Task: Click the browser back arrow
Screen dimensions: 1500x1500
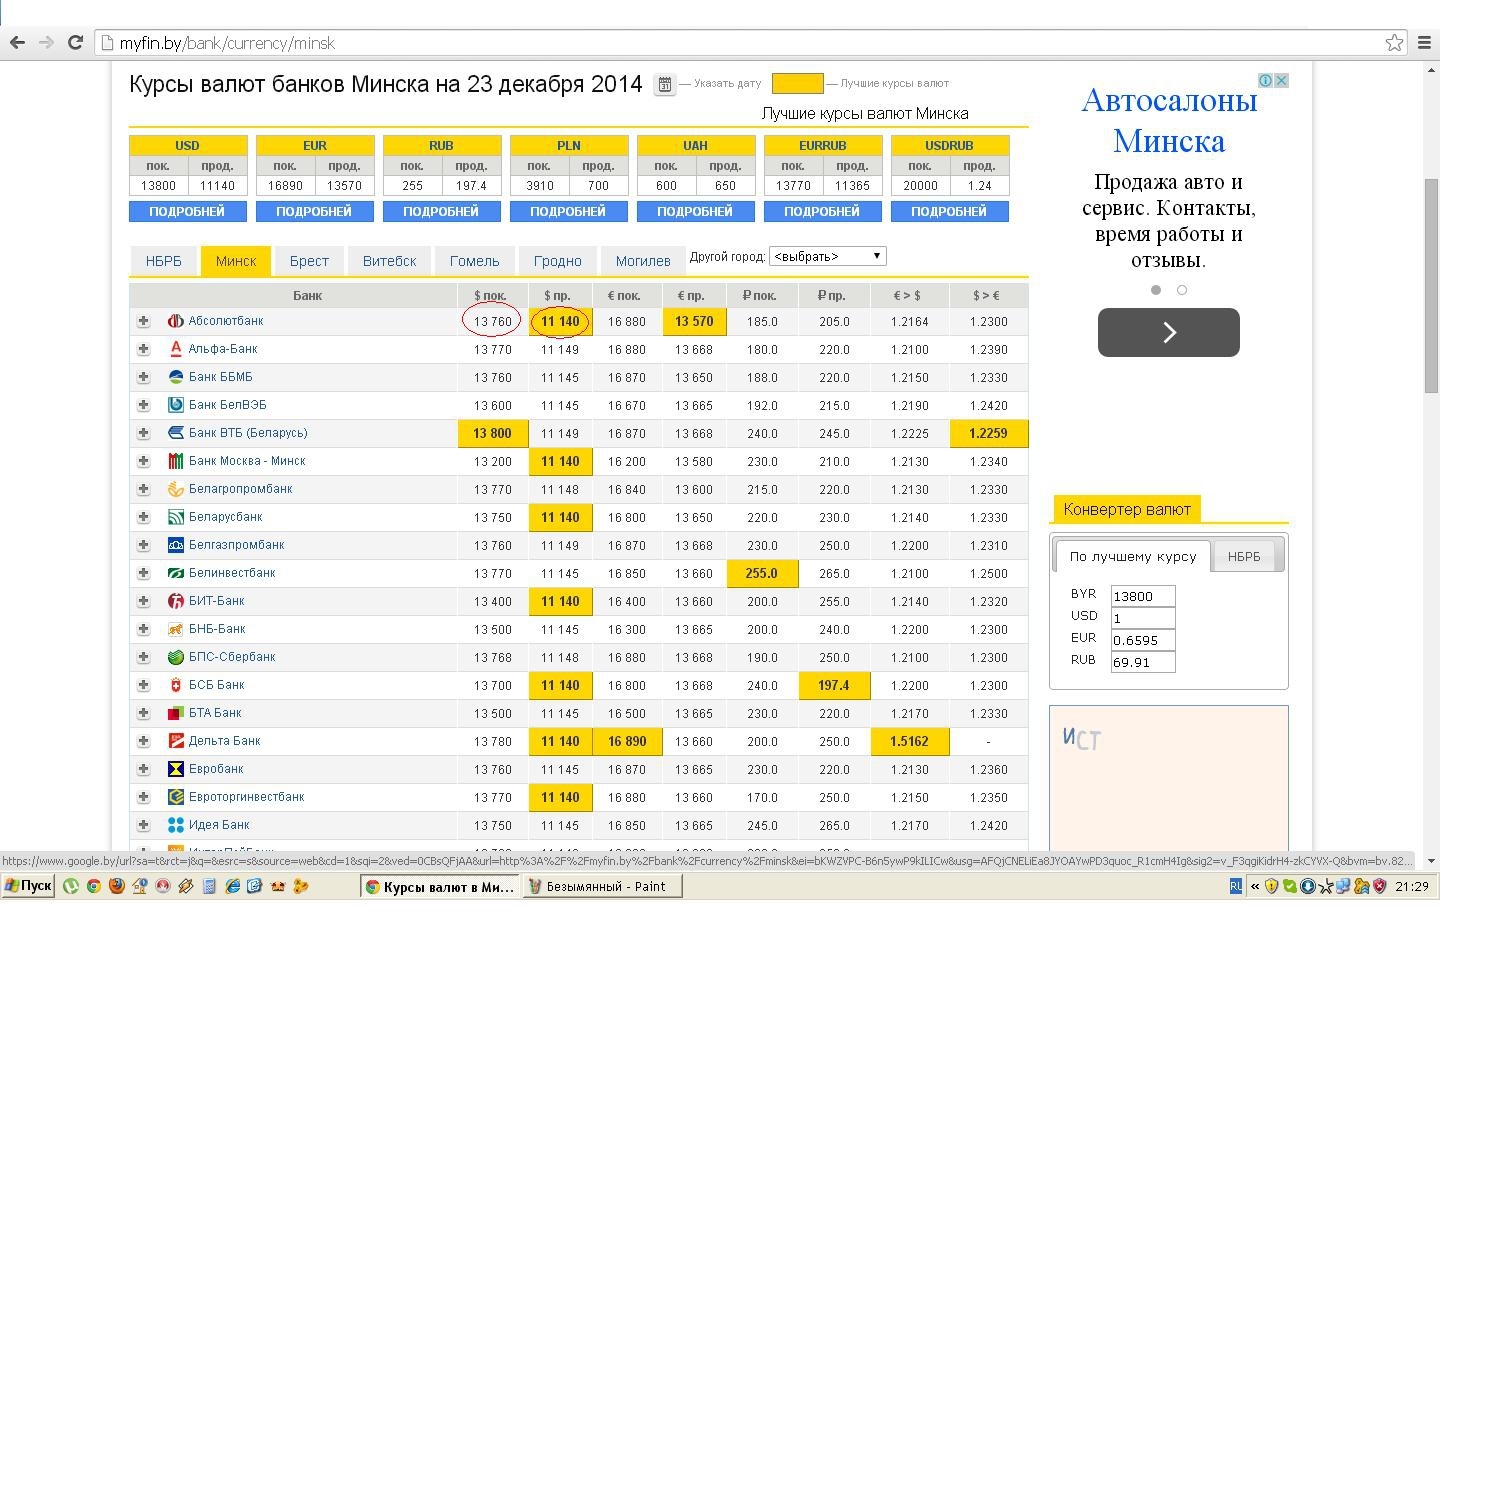Action: (17, 42)
